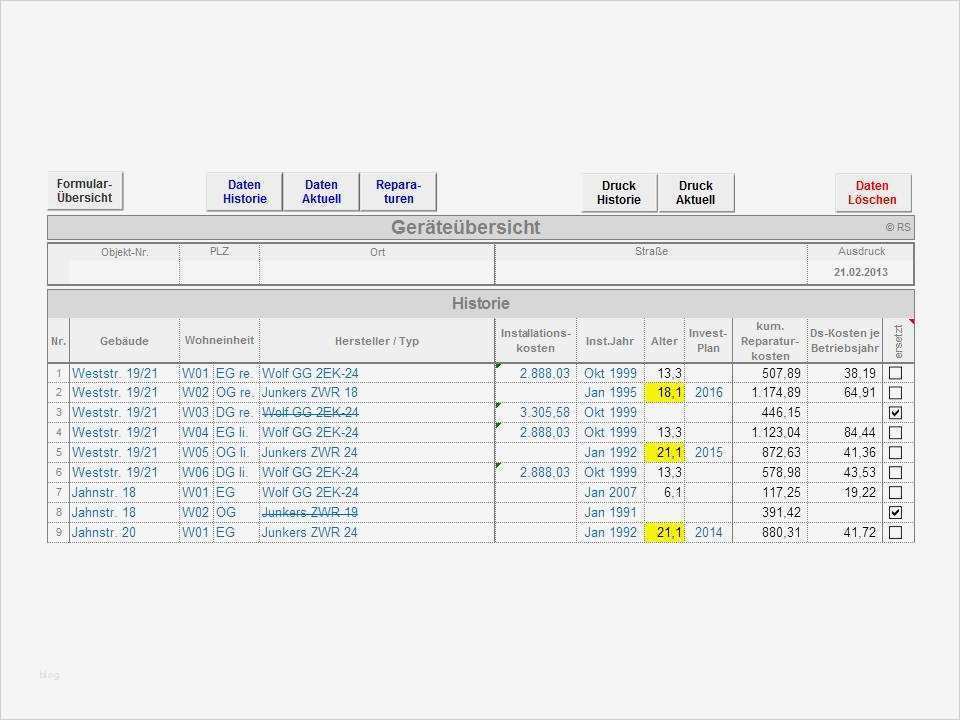The height and width of the screenshot is (720, 960).
Task: Open the Formular-Übersicht view
Action: [x=84, y=189]
